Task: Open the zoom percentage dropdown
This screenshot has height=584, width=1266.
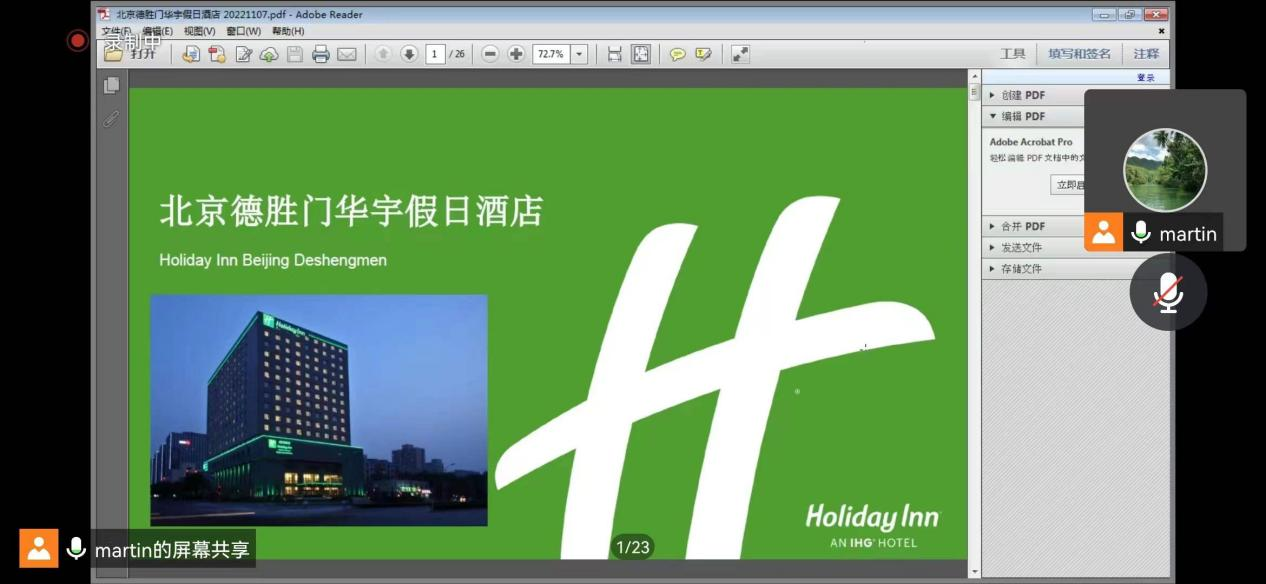Action: pos(579,54)
